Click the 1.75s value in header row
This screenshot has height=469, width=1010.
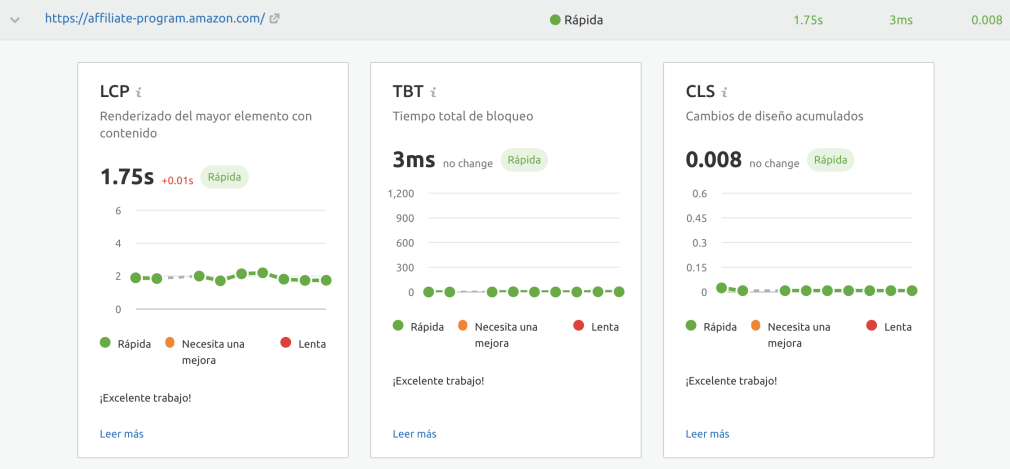pos(808,20)
